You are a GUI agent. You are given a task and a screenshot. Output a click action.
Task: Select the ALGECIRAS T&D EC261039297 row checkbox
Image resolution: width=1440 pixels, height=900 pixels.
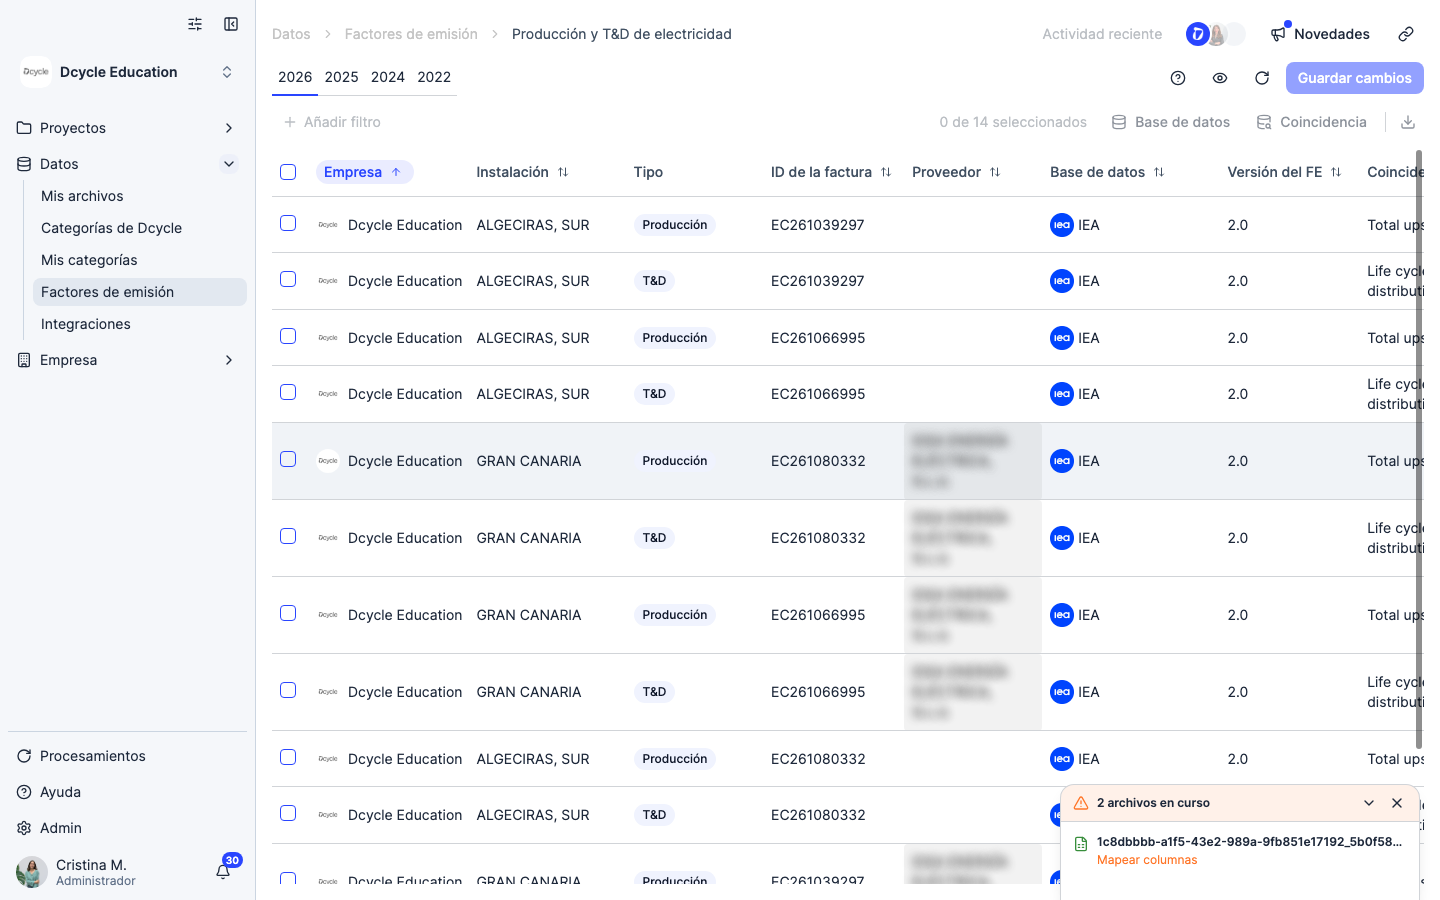(288, 279)
